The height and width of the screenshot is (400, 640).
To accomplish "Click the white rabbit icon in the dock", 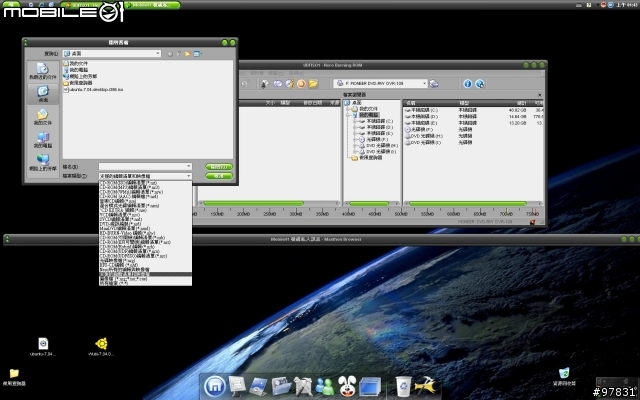I will point(347,386).
